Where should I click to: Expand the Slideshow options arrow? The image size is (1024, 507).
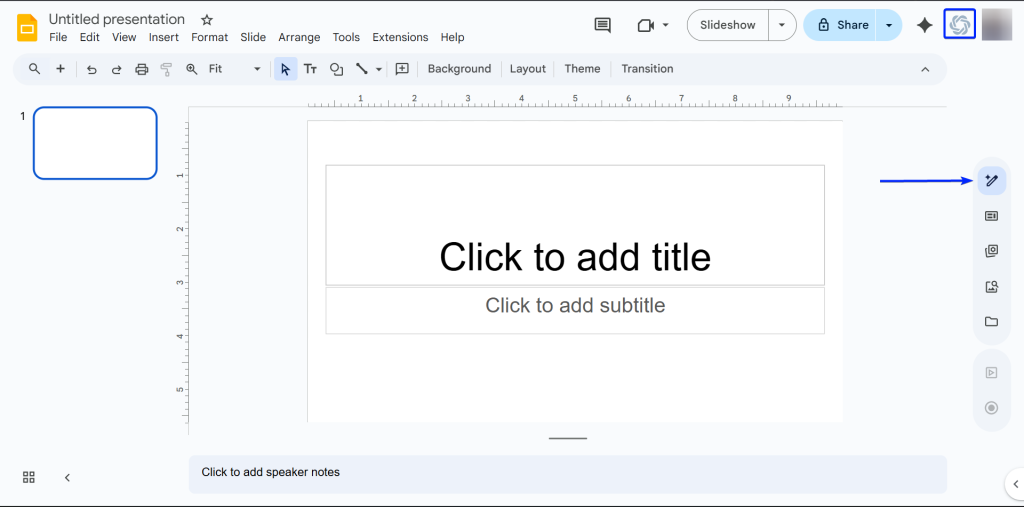pos(782,25)
